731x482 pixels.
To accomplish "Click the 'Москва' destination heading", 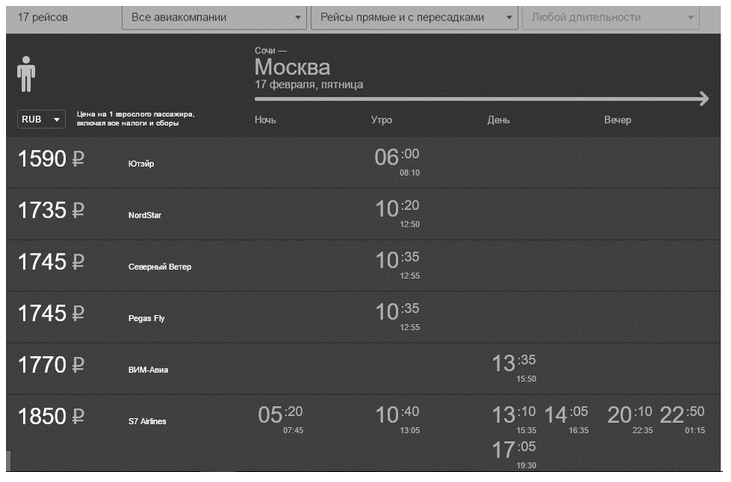I will point(292,67).
